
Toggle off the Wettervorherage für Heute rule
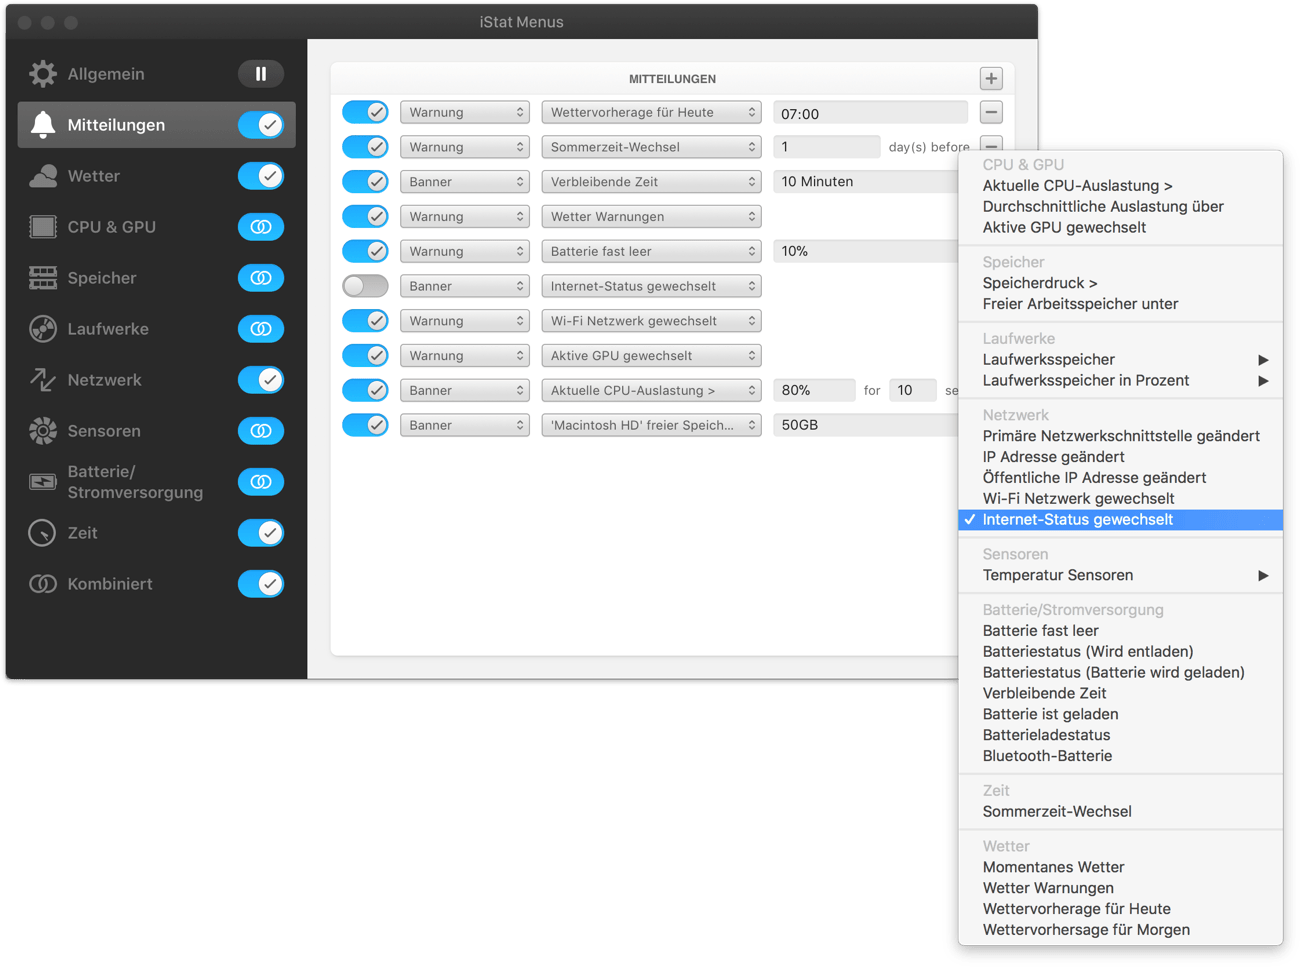coord(365,112)
